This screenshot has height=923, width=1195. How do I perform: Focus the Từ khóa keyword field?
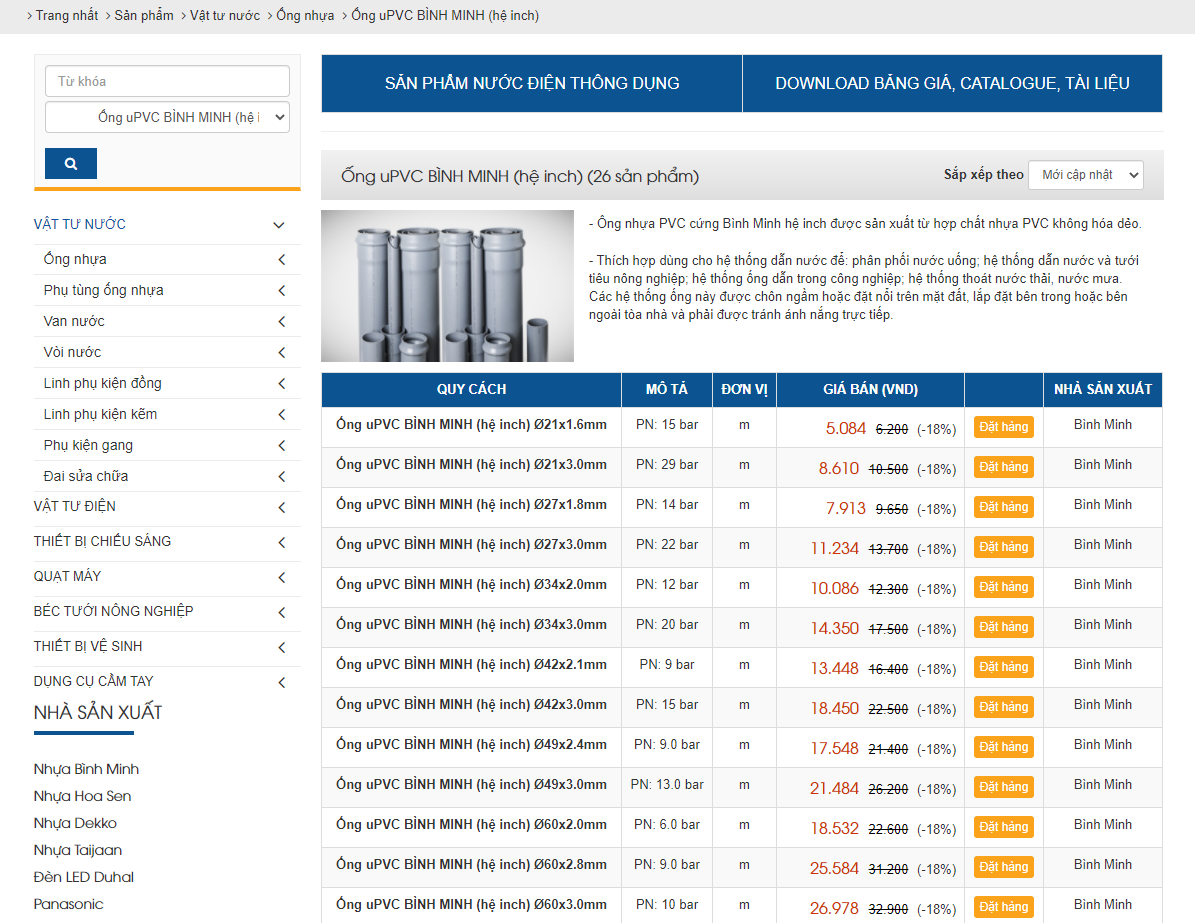pyautogui.click(x=168, y=81)
